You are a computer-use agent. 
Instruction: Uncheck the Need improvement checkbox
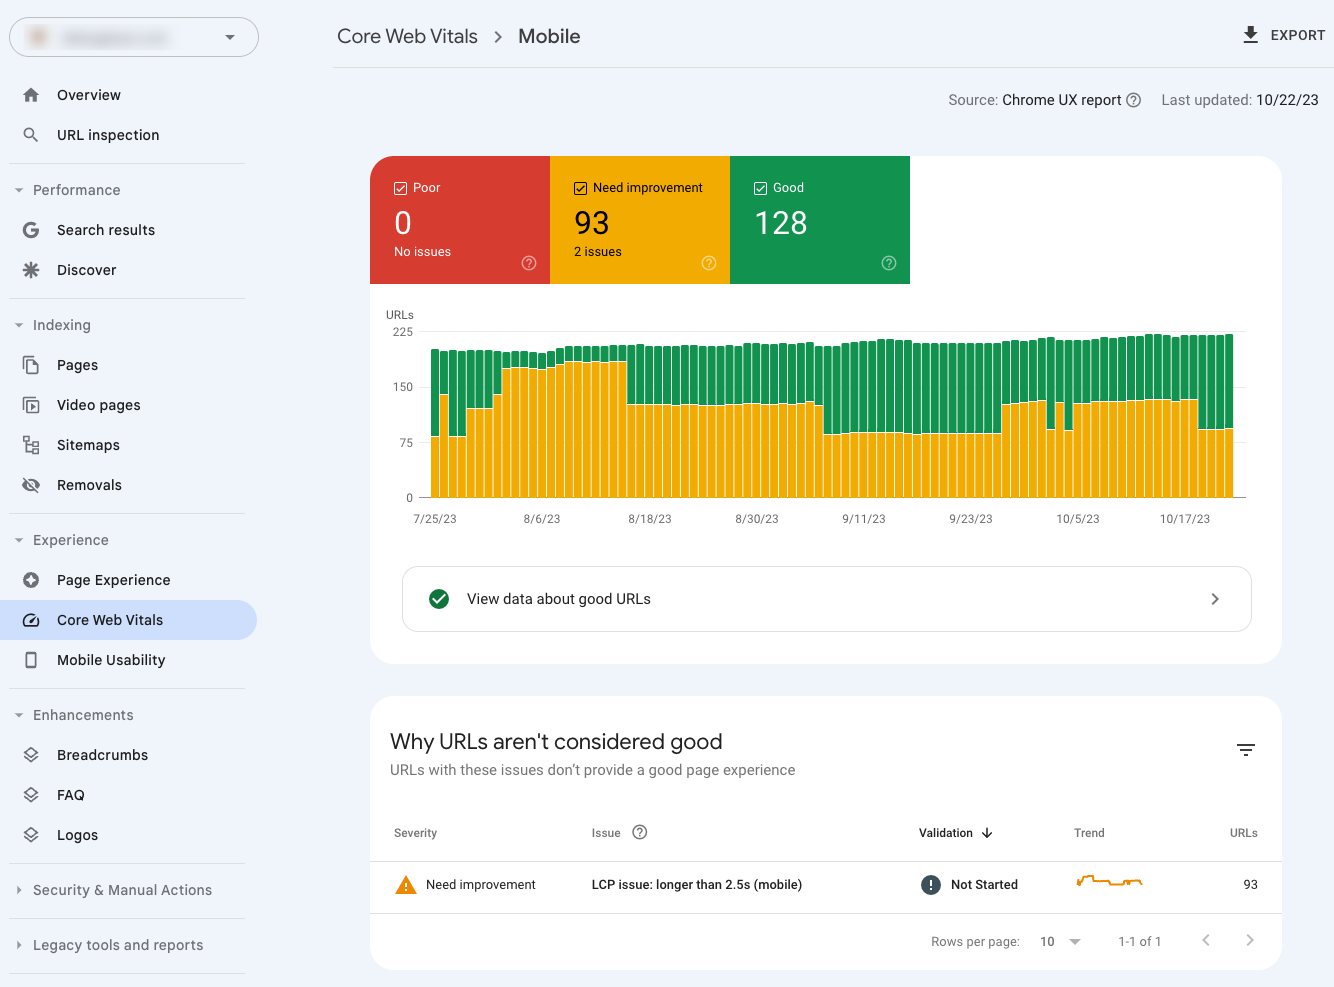[x=580, y=188]
